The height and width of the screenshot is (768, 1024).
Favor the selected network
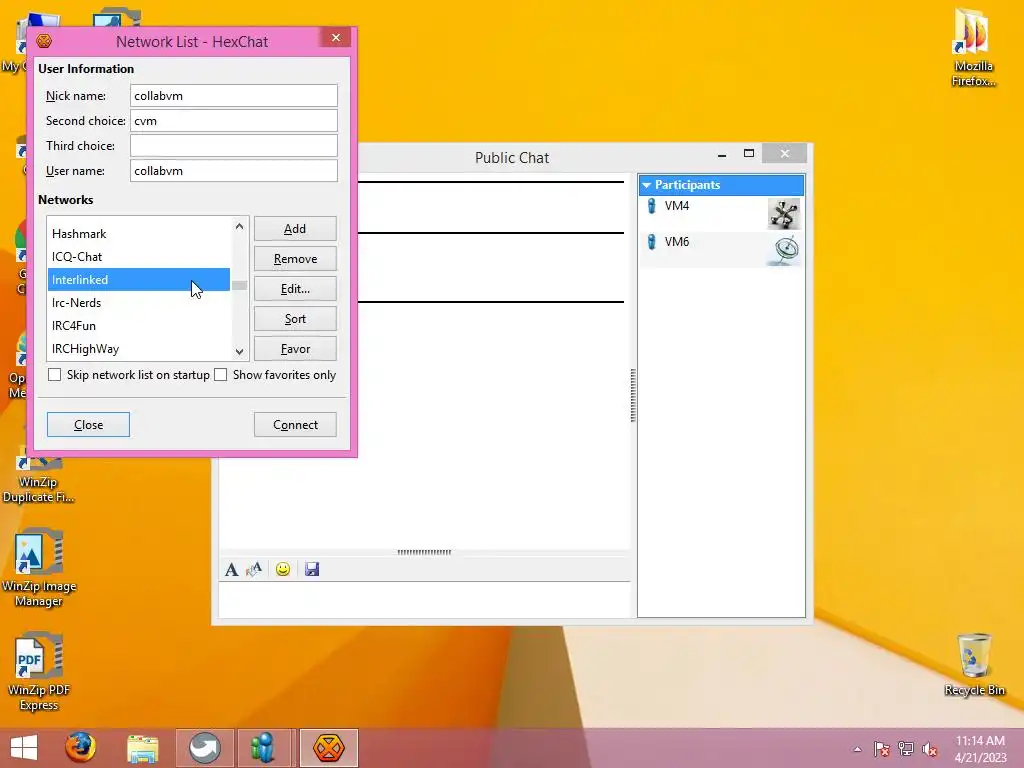pyautogui.click(x=295, y=349)
